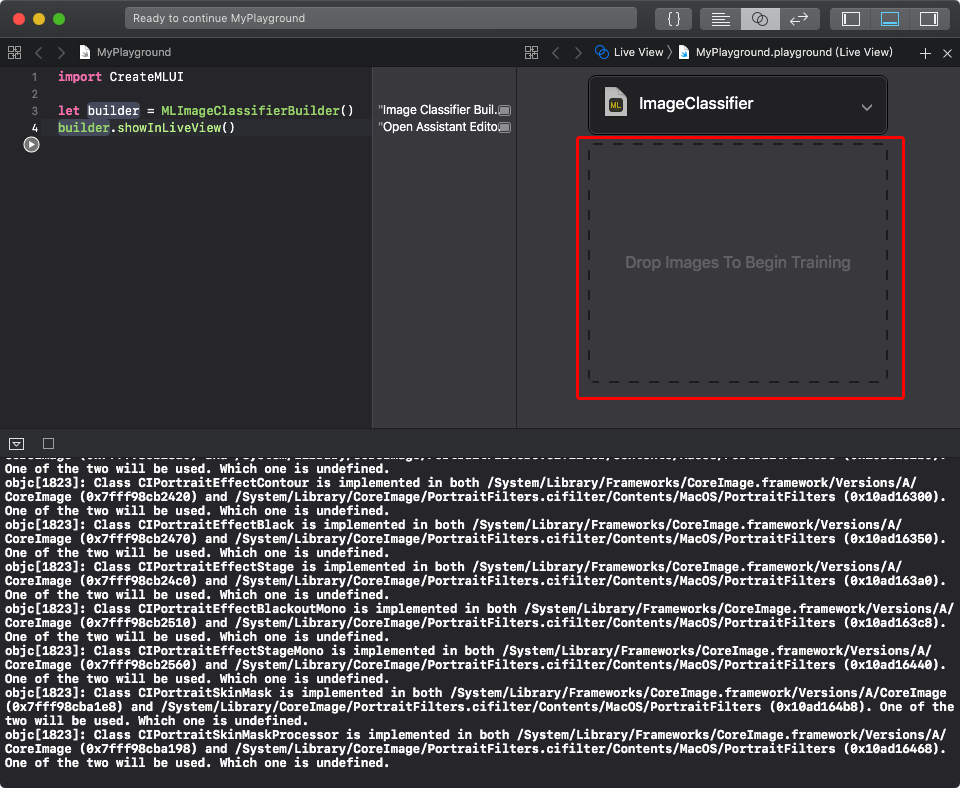This screenshot has width=960, height=788.
Task: Go forward in the live view pane
Action: (x=577, y=53)
